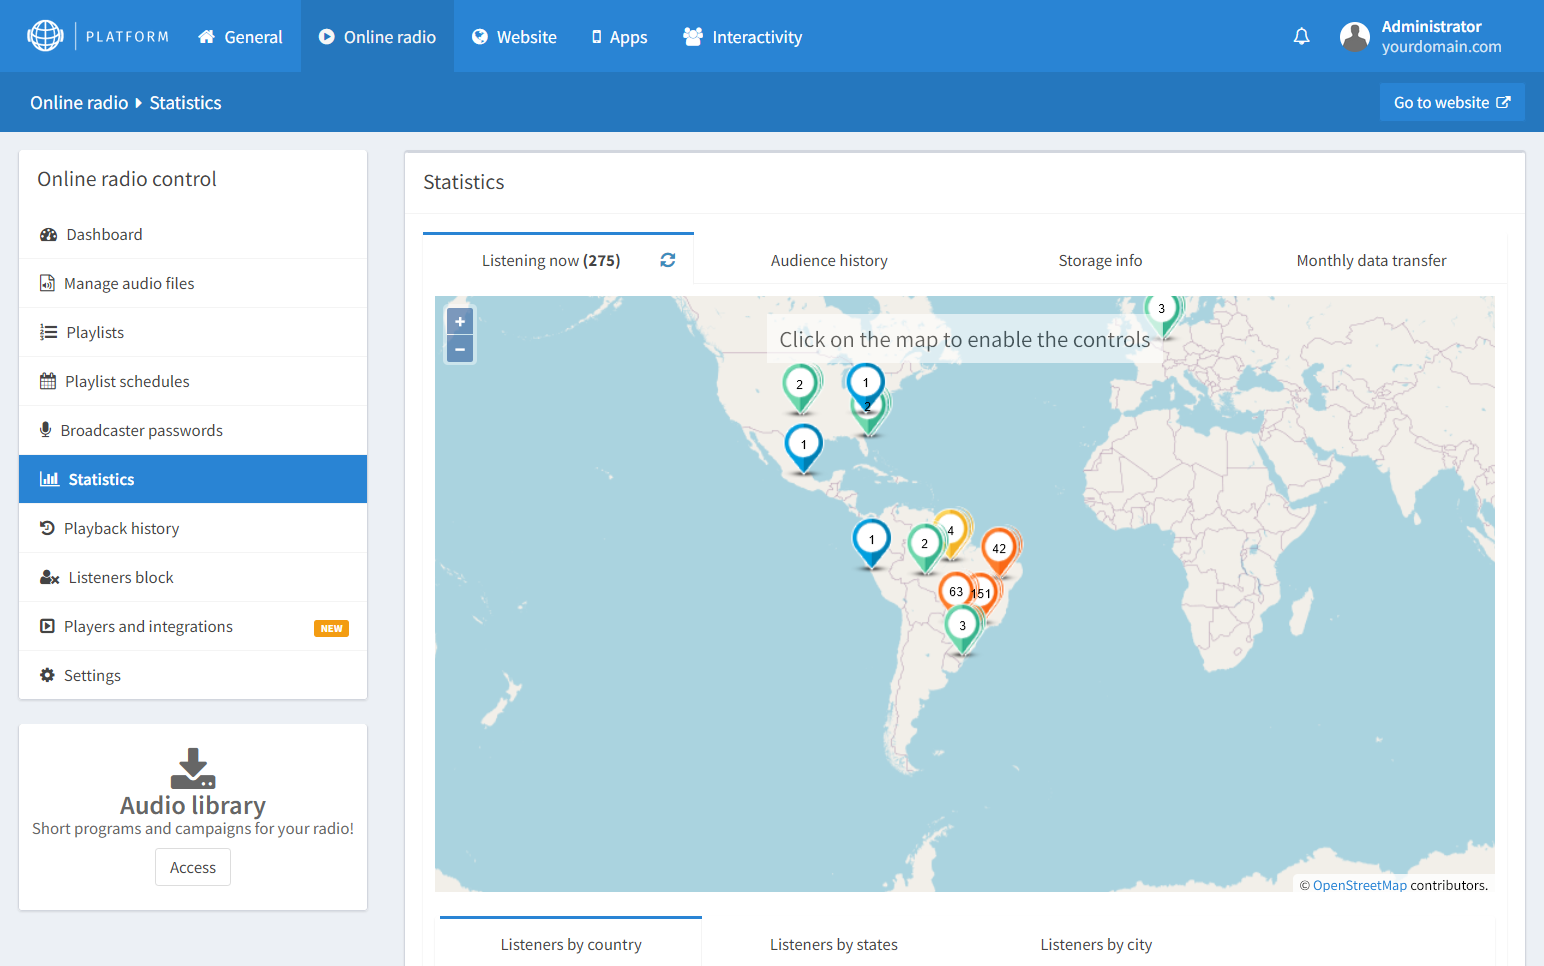Open Playlist schedules from the sidebar
This screenshot has width=1544, height=966.
pyautogui.click(x=126, y=381)
